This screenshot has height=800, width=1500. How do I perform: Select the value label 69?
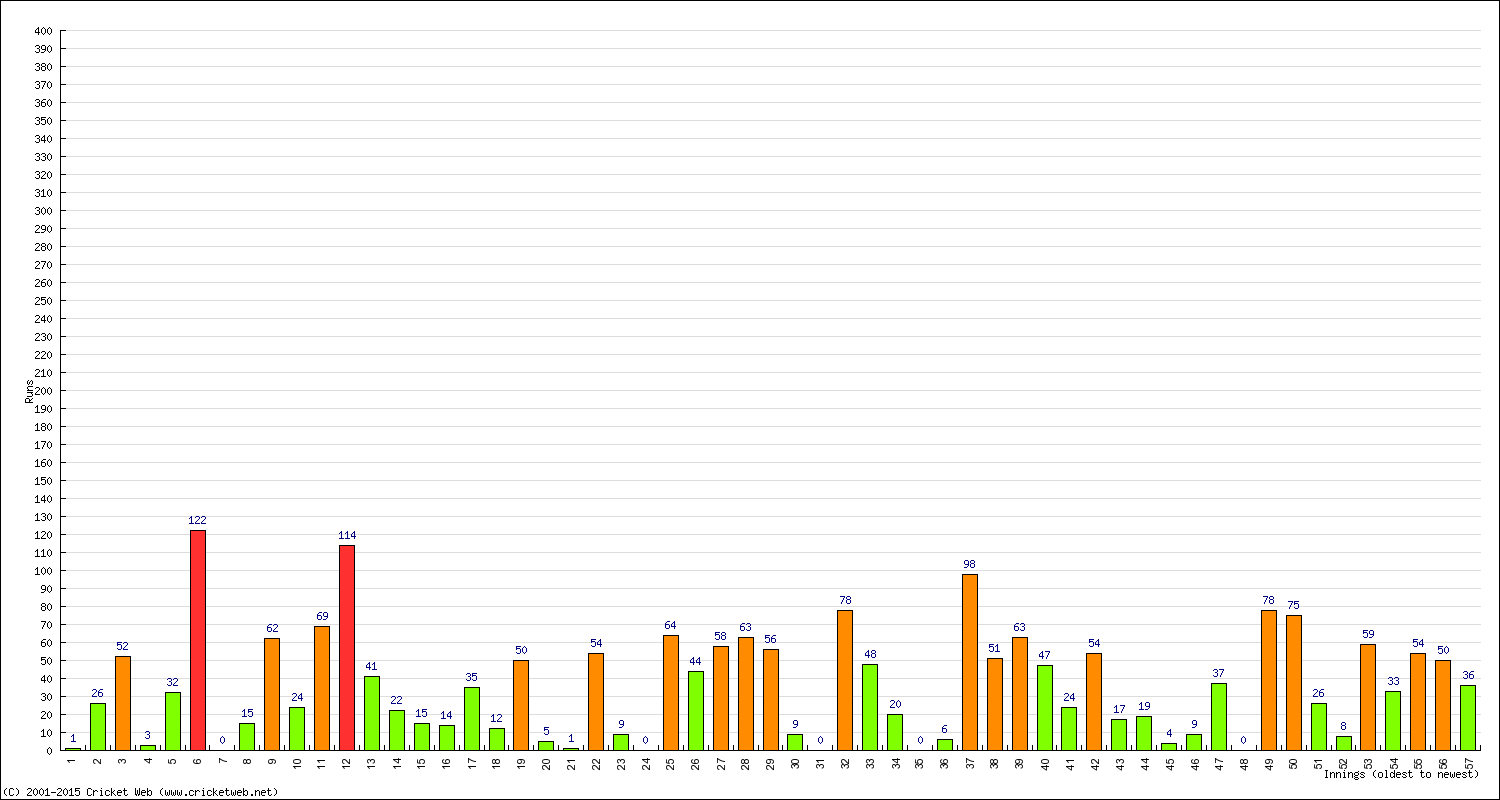pos(322,616)
